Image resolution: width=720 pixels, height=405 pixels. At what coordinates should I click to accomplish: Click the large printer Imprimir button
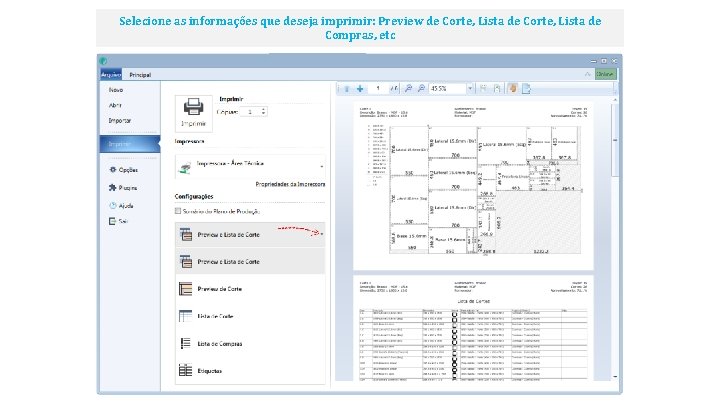click(193, 113)
